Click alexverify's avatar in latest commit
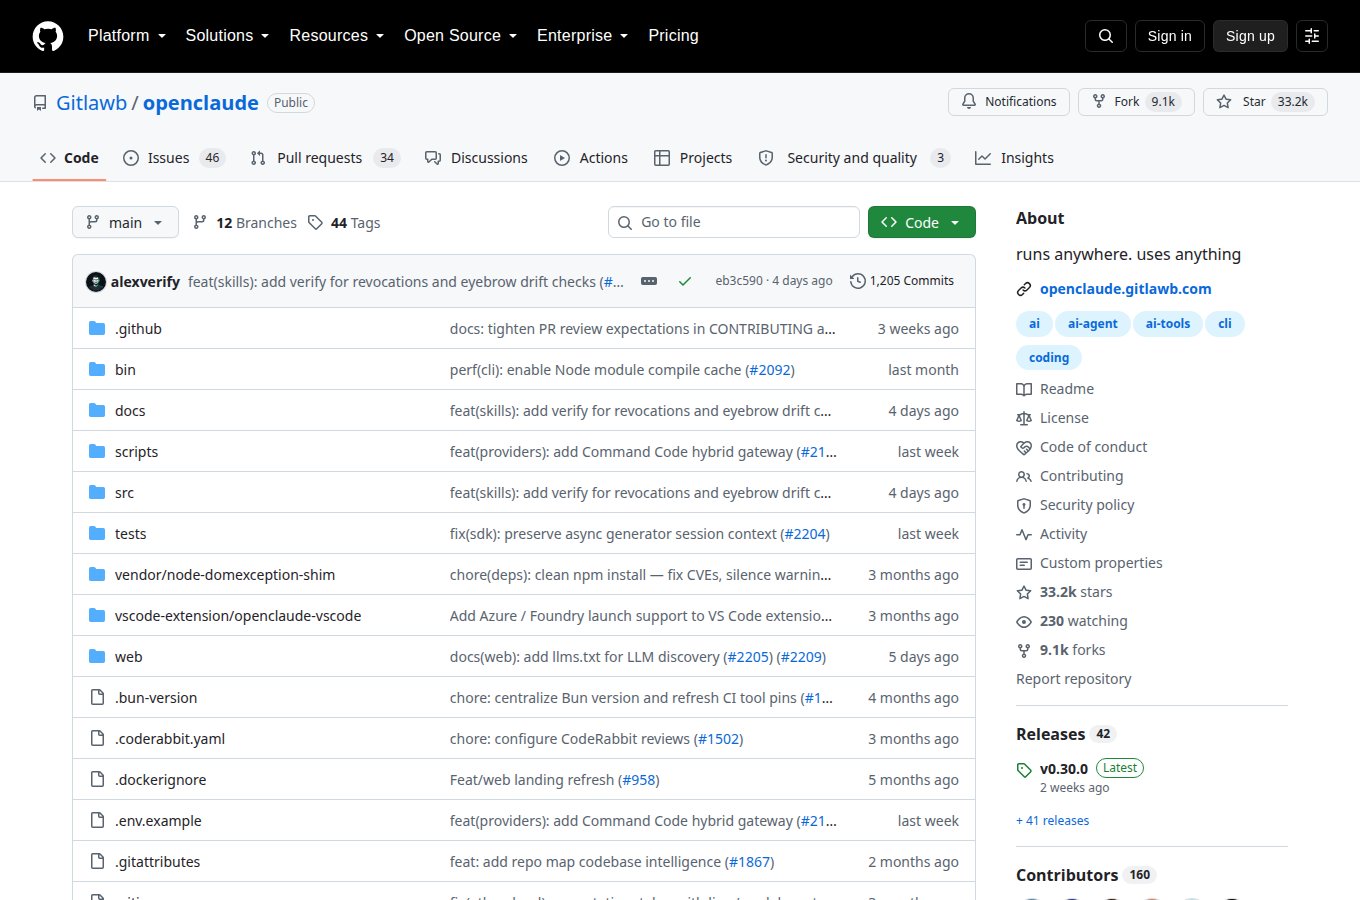The height and width of the screenshot is (900, 1360). tap(96, 282)
